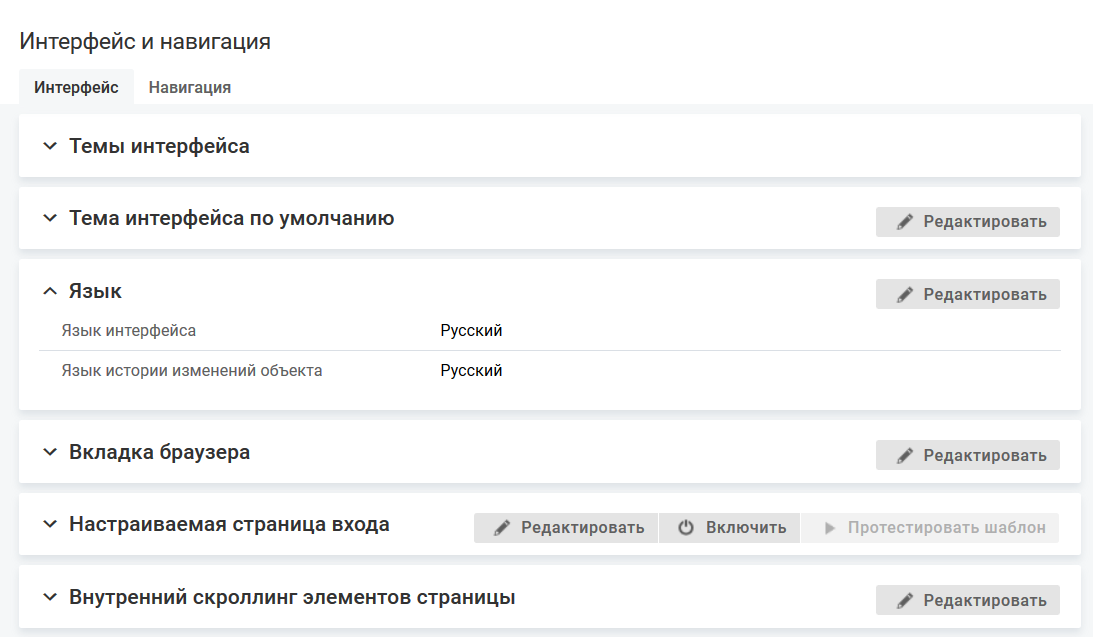Expand Внутренний скроллинг элементов страницы chevron
1093x637 pixels.
tap(50, 597)
